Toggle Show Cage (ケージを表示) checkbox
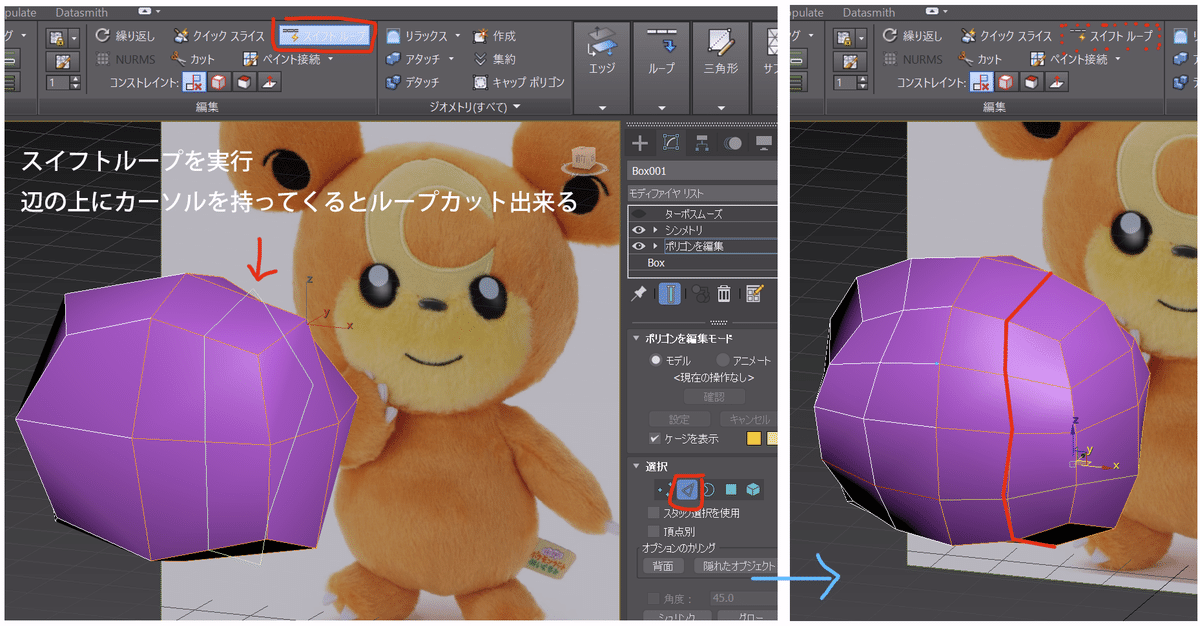Viewport: 1200px width, 626px height. pos(654,439)
